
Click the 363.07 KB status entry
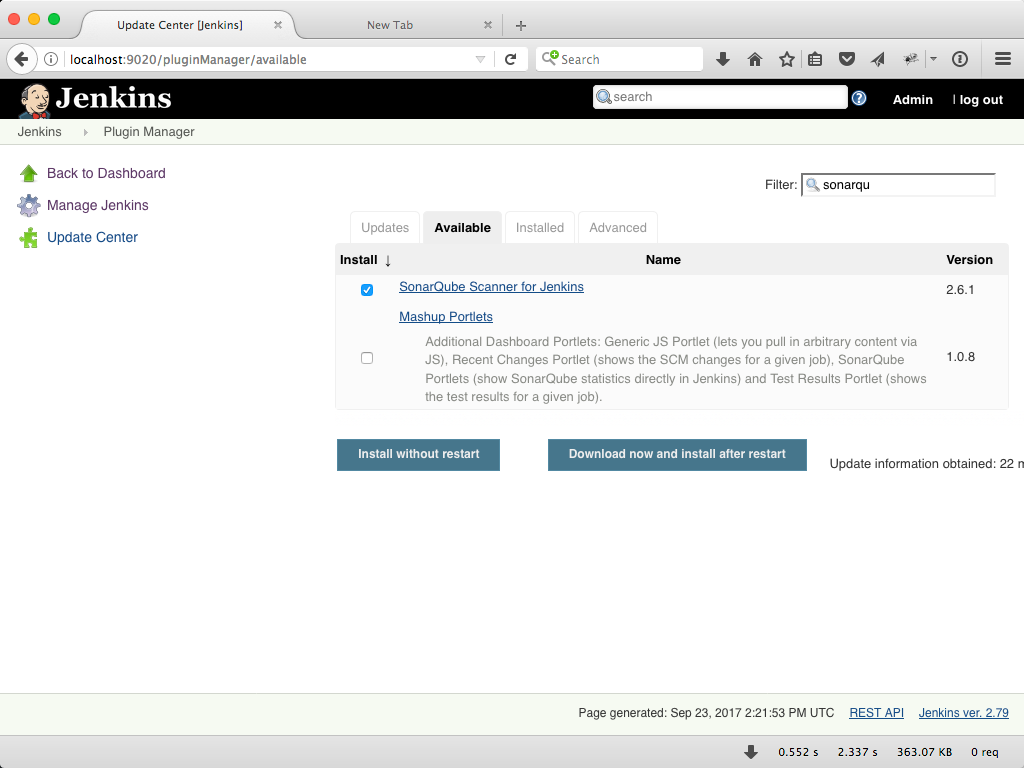tap(924, 752)
